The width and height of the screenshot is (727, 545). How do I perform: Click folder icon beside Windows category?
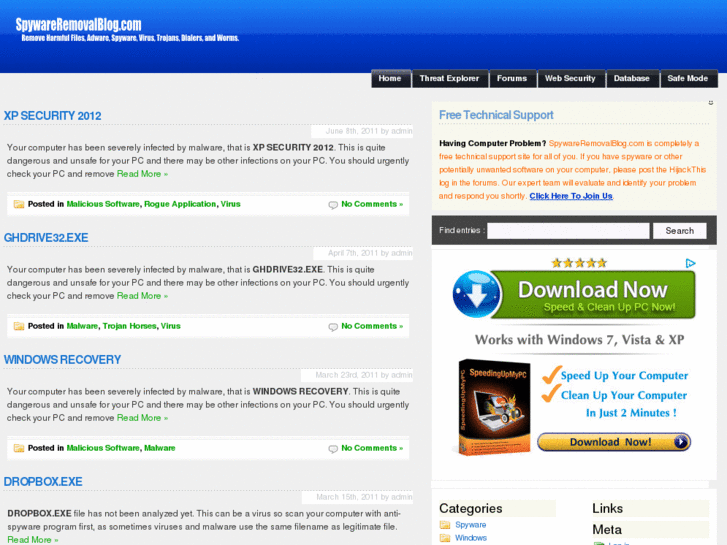[x=445, y=538]
